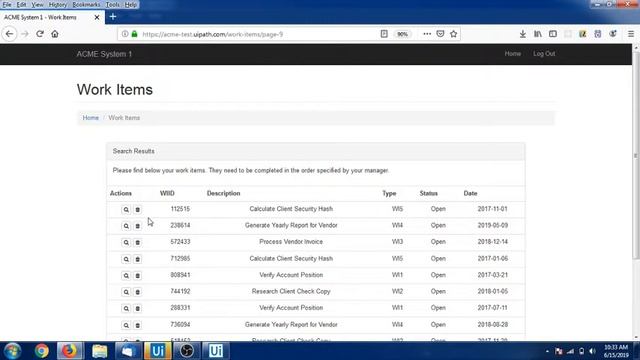Image resolution: width=640 pixels, height=360 pixels.
Task: Click trash icon for work item 744192
Action: [x=138, y=292]
